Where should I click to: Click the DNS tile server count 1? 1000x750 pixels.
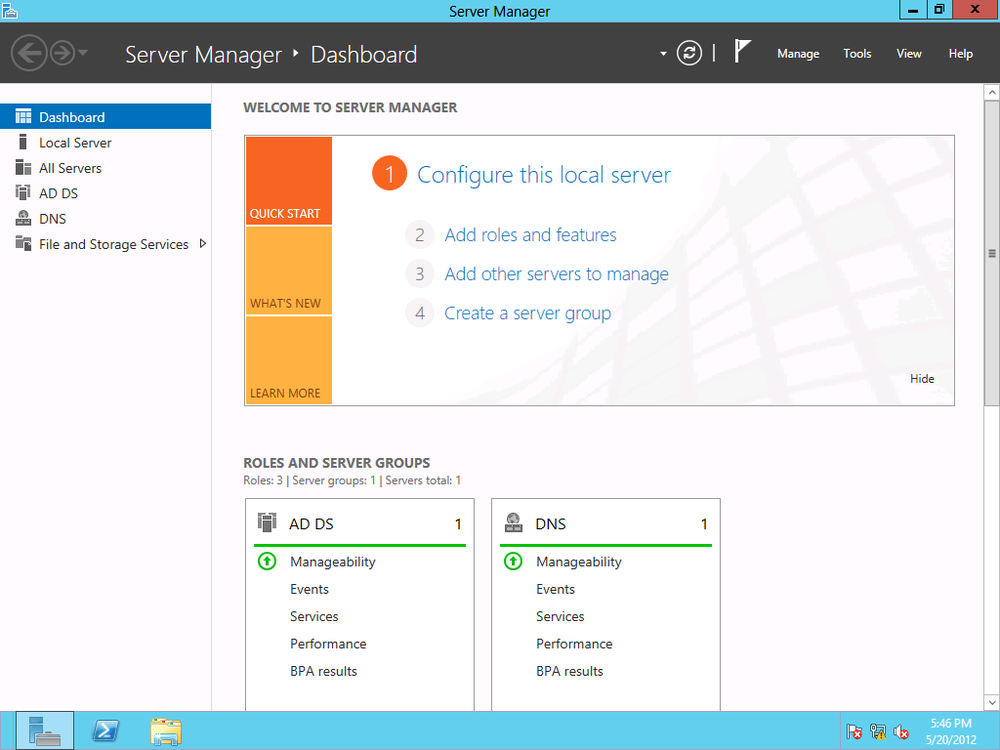pos(704,524)
